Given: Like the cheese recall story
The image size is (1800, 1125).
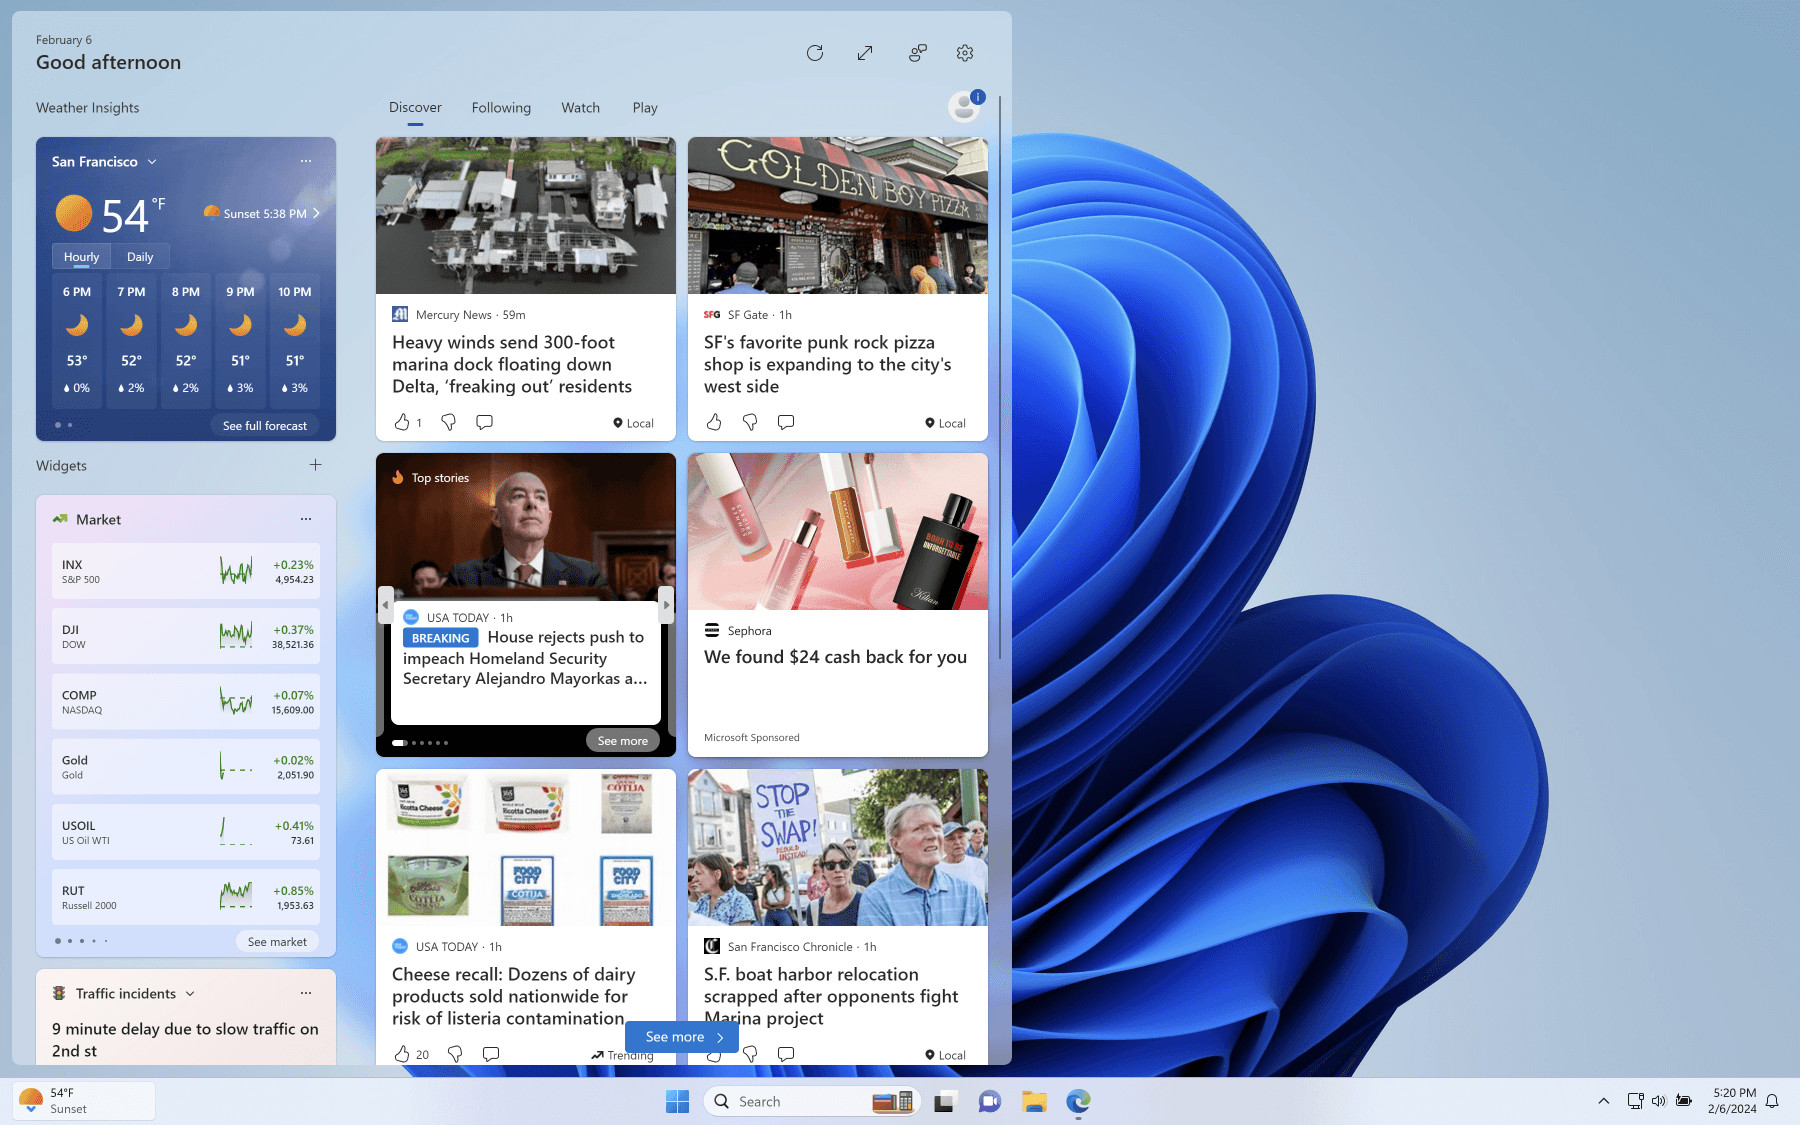Looking at the screenshot, I should point(402,1054).
